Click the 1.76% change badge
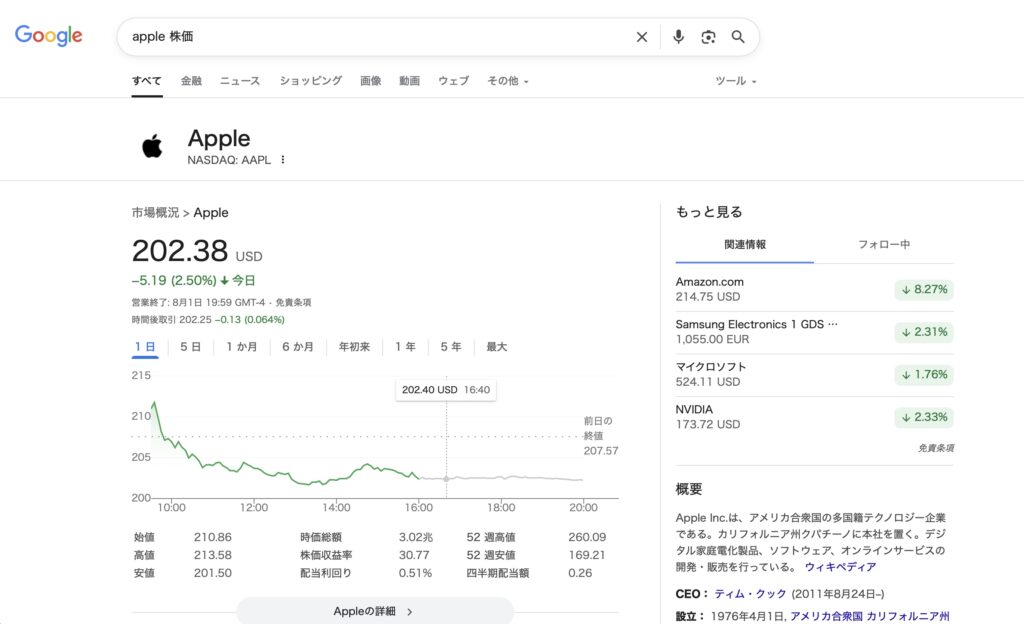Viewport: 1024px width, 624px height. (x=924, y=374)
